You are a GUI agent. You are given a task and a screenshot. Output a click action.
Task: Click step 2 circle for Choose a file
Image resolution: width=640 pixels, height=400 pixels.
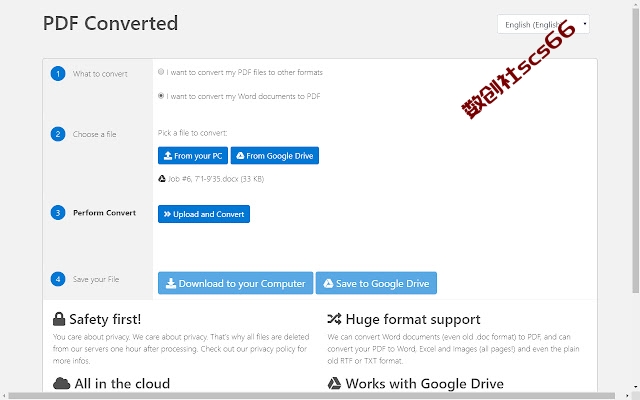coord(58,134)
